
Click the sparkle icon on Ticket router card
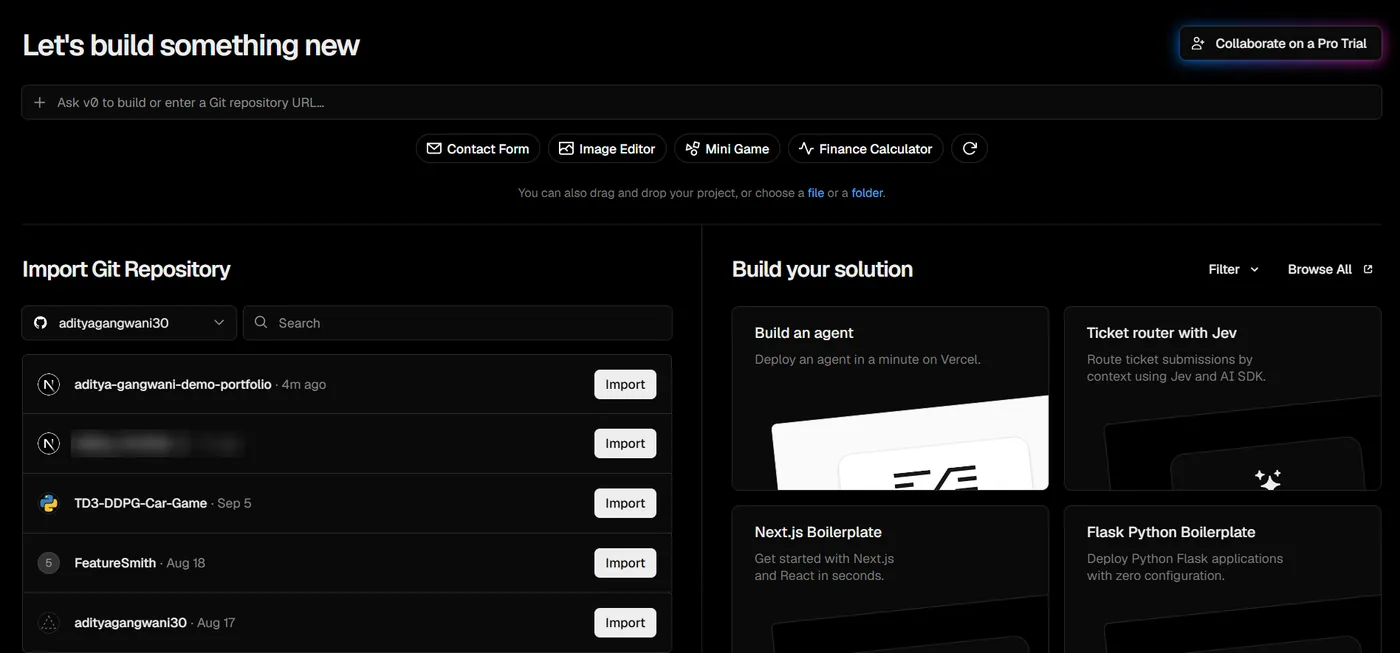pyautogui.click(x=1268, y=478)
